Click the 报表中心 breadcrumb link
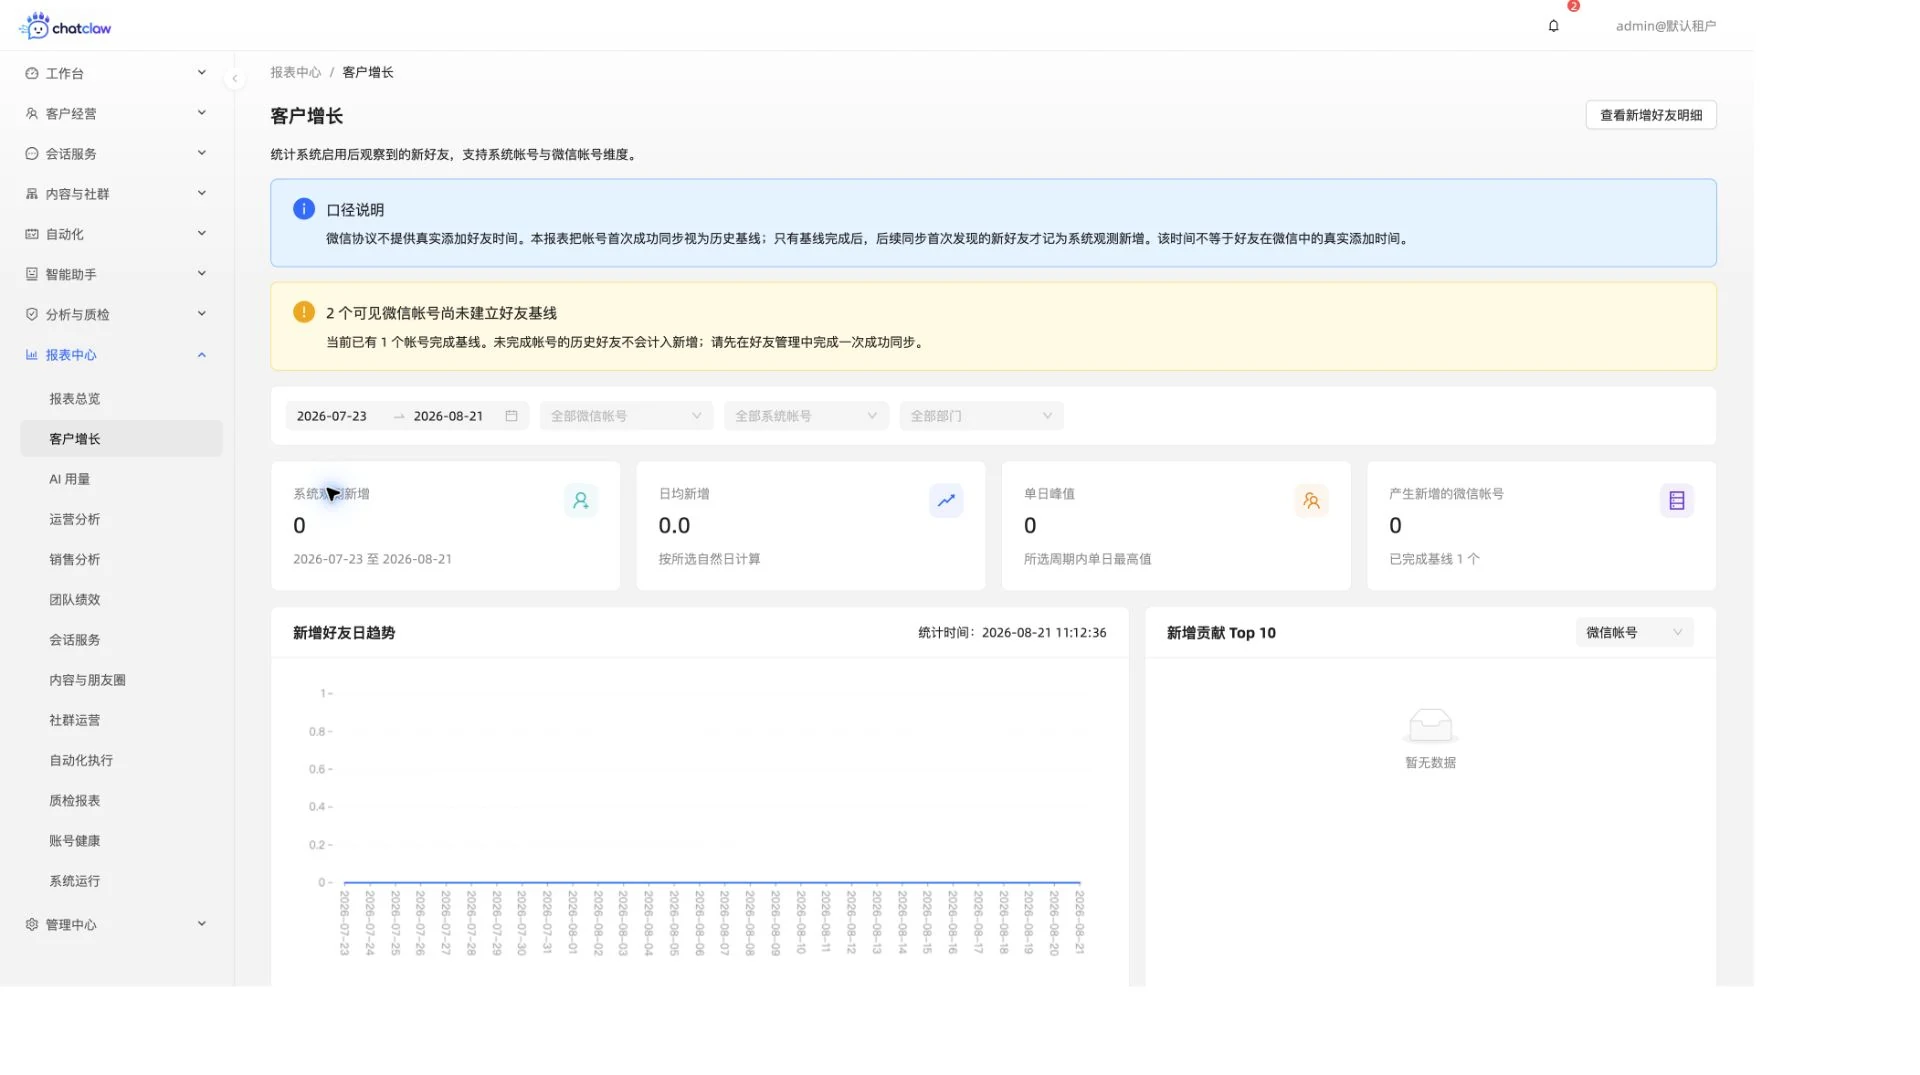 295,72
